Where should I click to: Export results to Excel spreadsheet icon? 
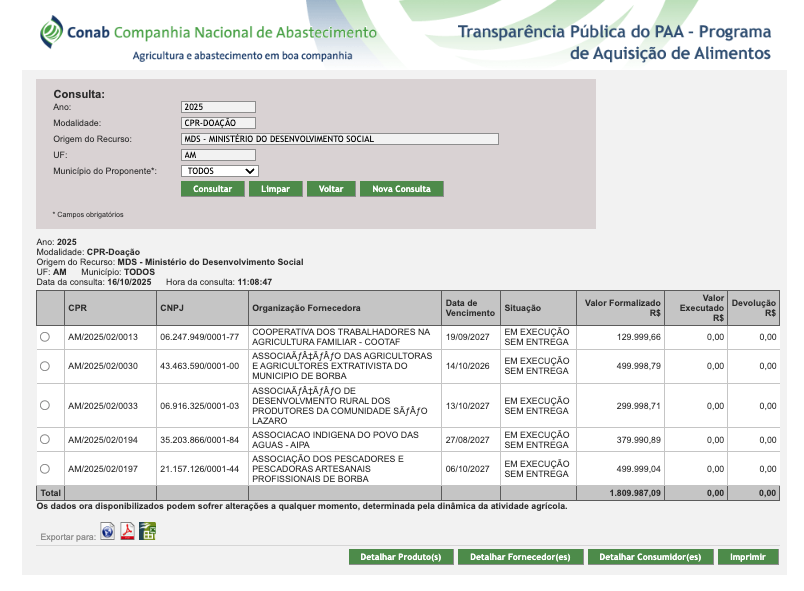click(x=147, y=531)
